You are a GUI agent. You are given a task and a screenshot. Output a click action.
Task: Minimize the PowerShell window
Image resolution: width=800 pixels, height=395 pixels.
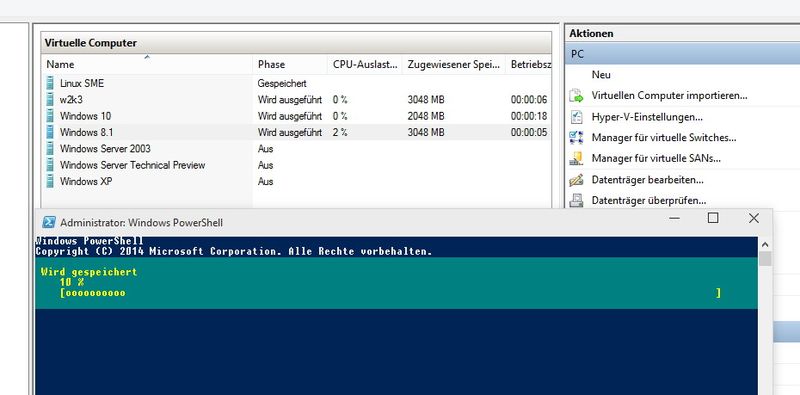(x=674, y=218)
